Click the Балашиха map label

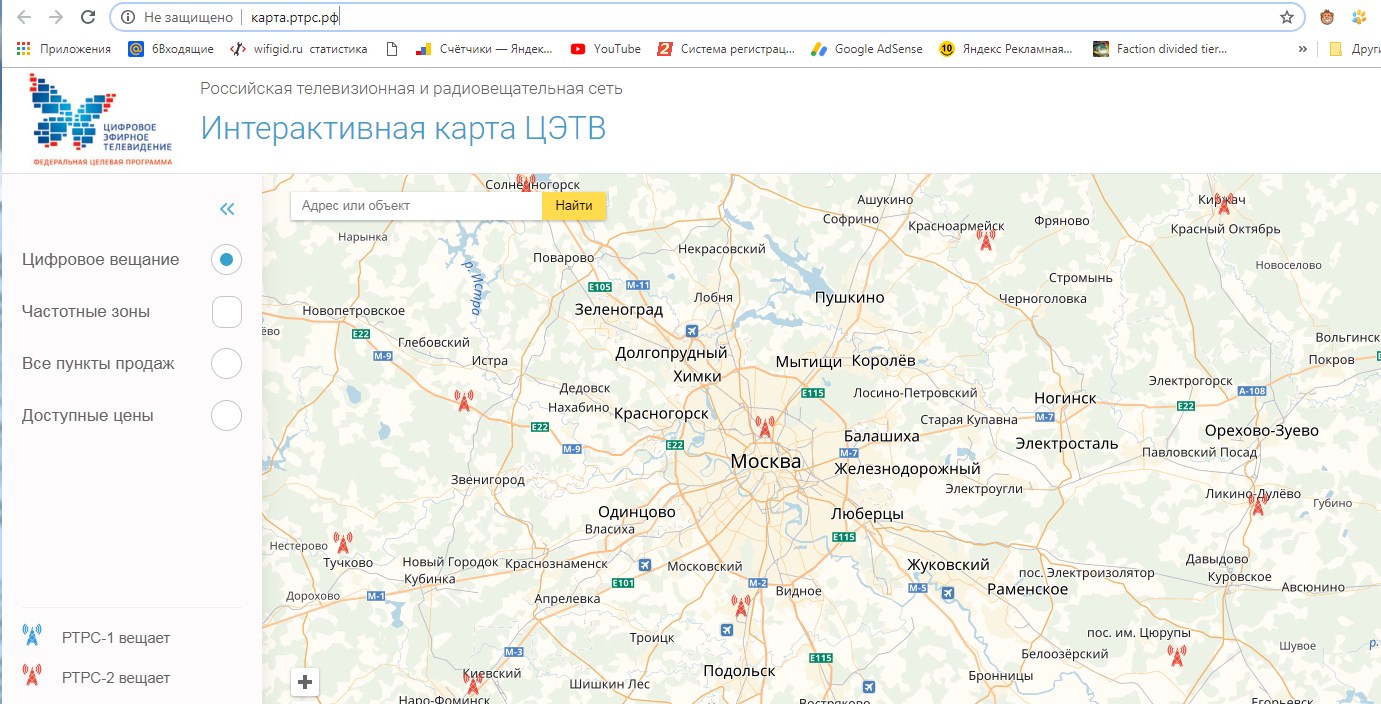[x=882, y=437]
